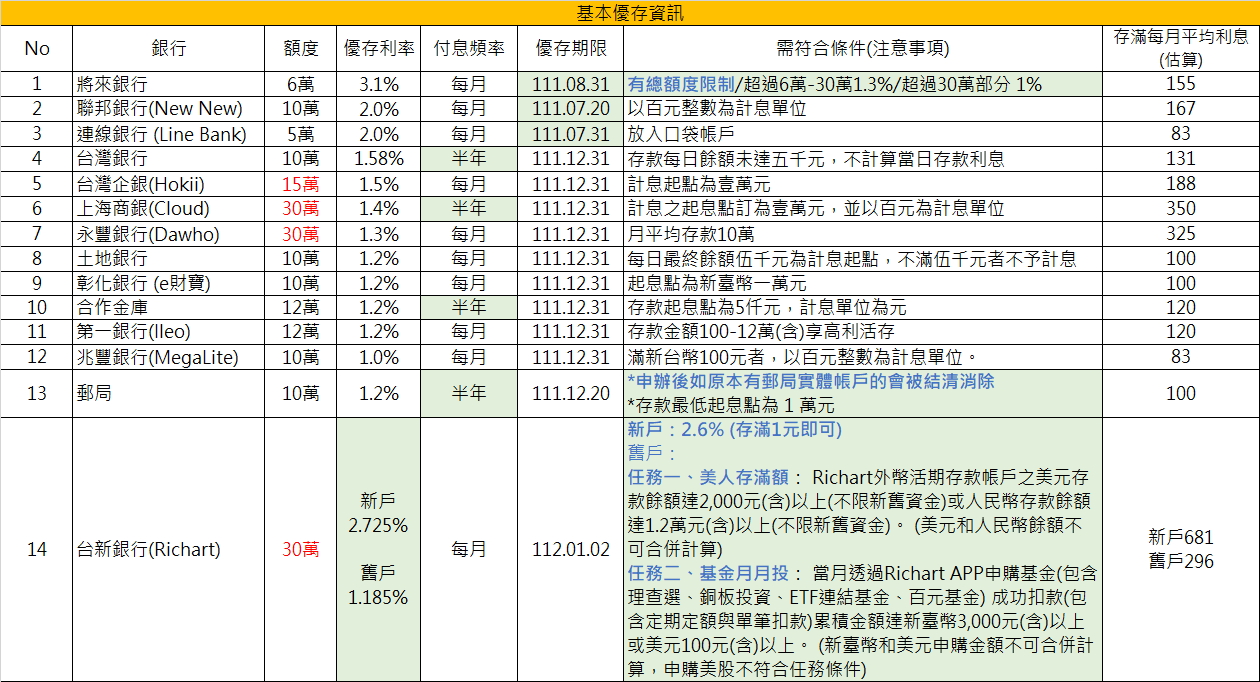Select the 1.5% rate for 台灣企銀
1260x682 pixels.
point(379,184)
